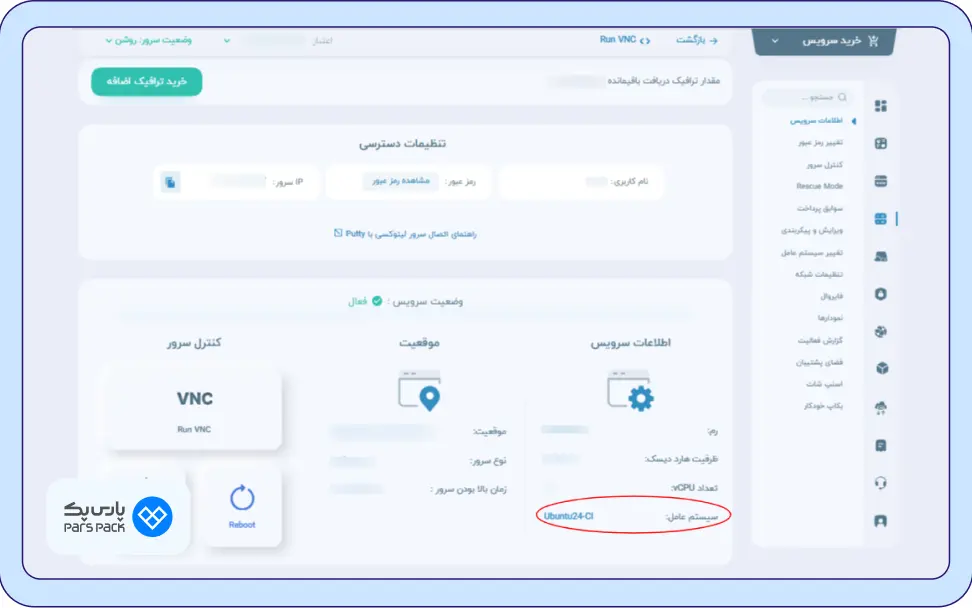Click the shield icon in sidebar
This screenshot has width=972, height=608.
(880, 294)
